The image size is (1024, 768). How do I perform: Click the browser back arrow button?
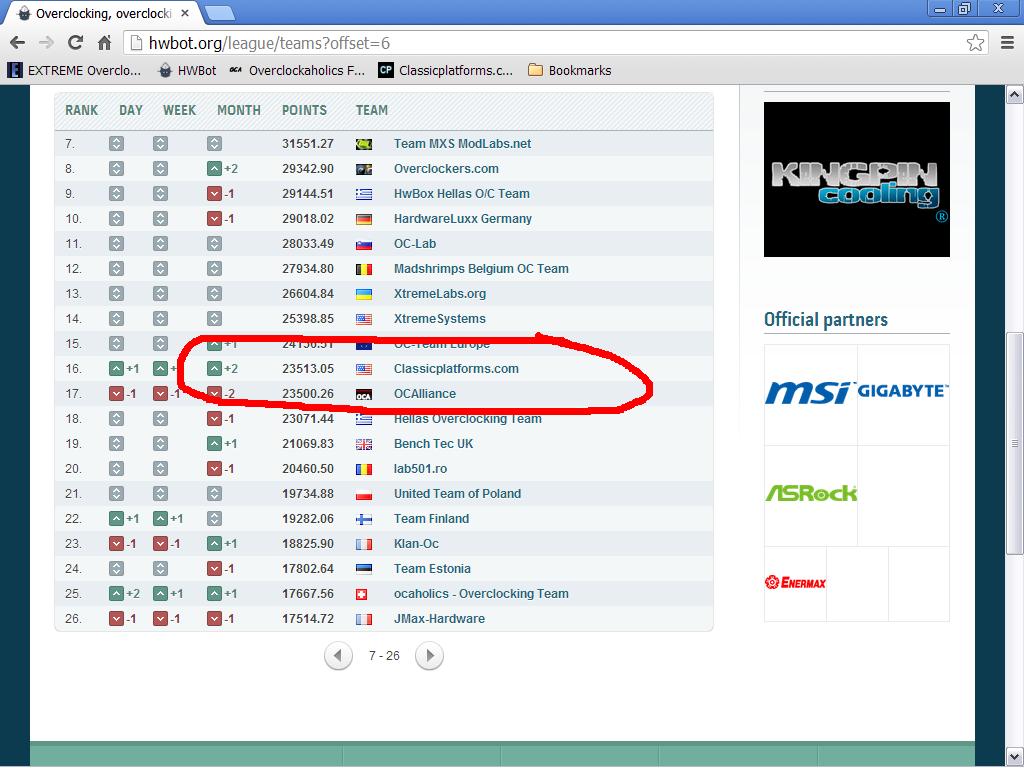17,42
